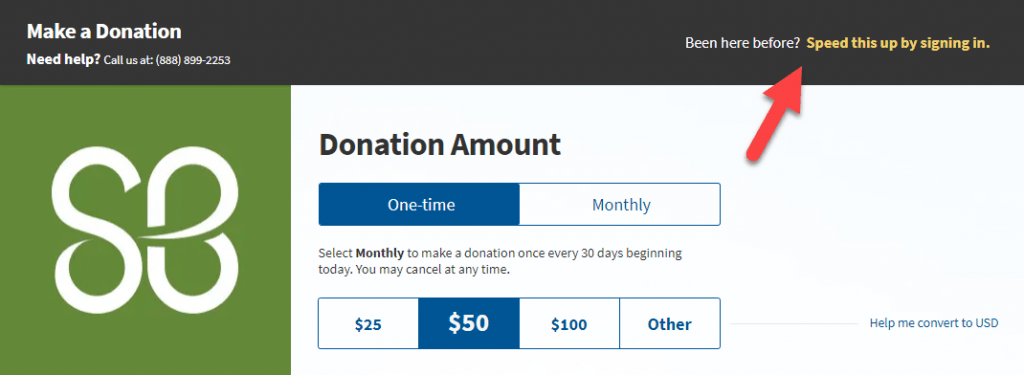Select Other to enter a custom amount
This screenshot has width=1024, height=375.
pyautogui.click(x=670, y=324)
